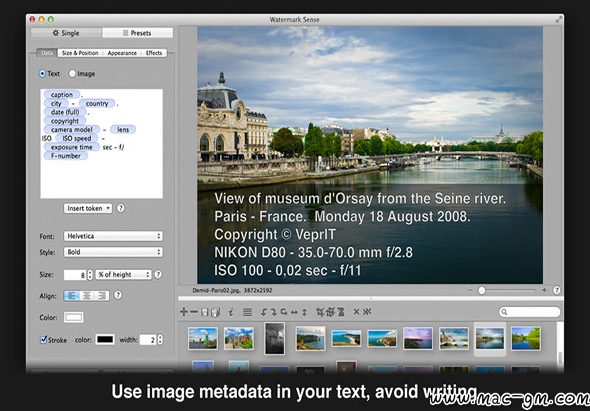Click the crop icon just left of single X
Screen dimensions: 590x411
coord(340,312)
